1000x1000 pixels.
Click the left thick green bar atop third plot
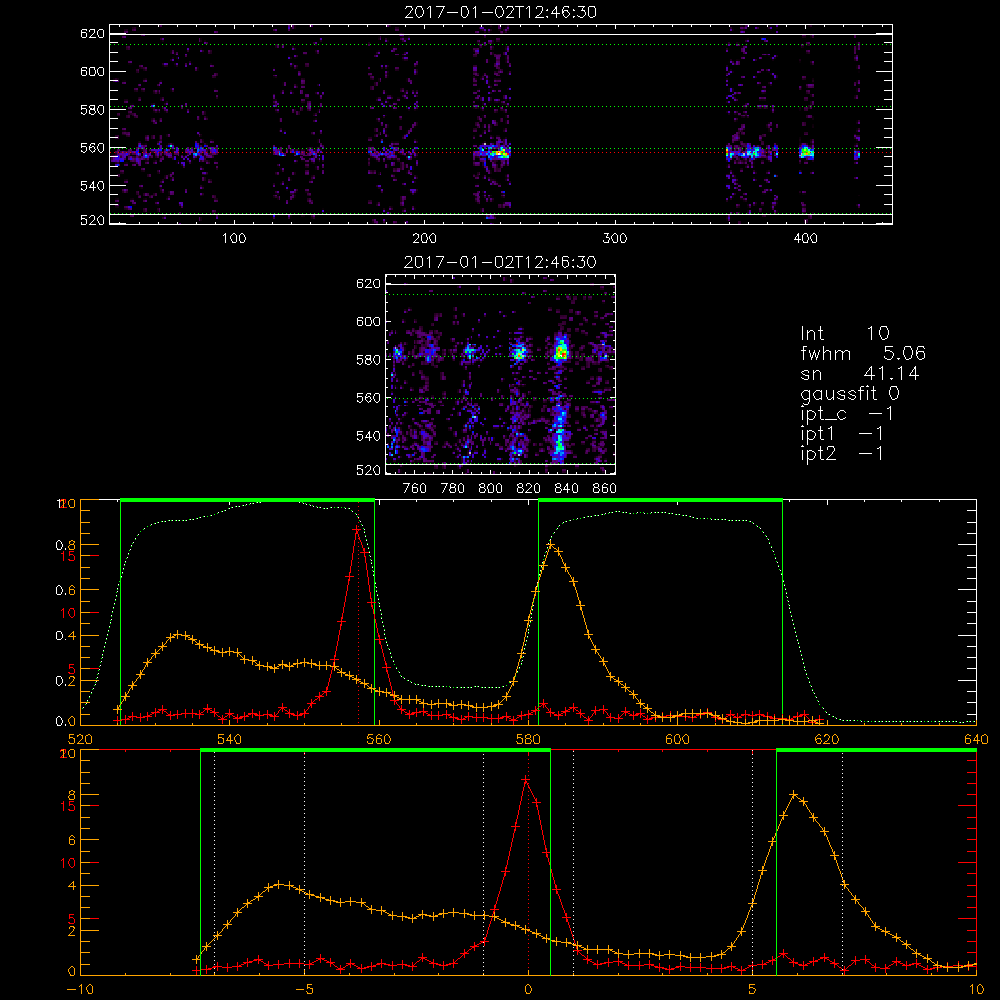(247, 500)
